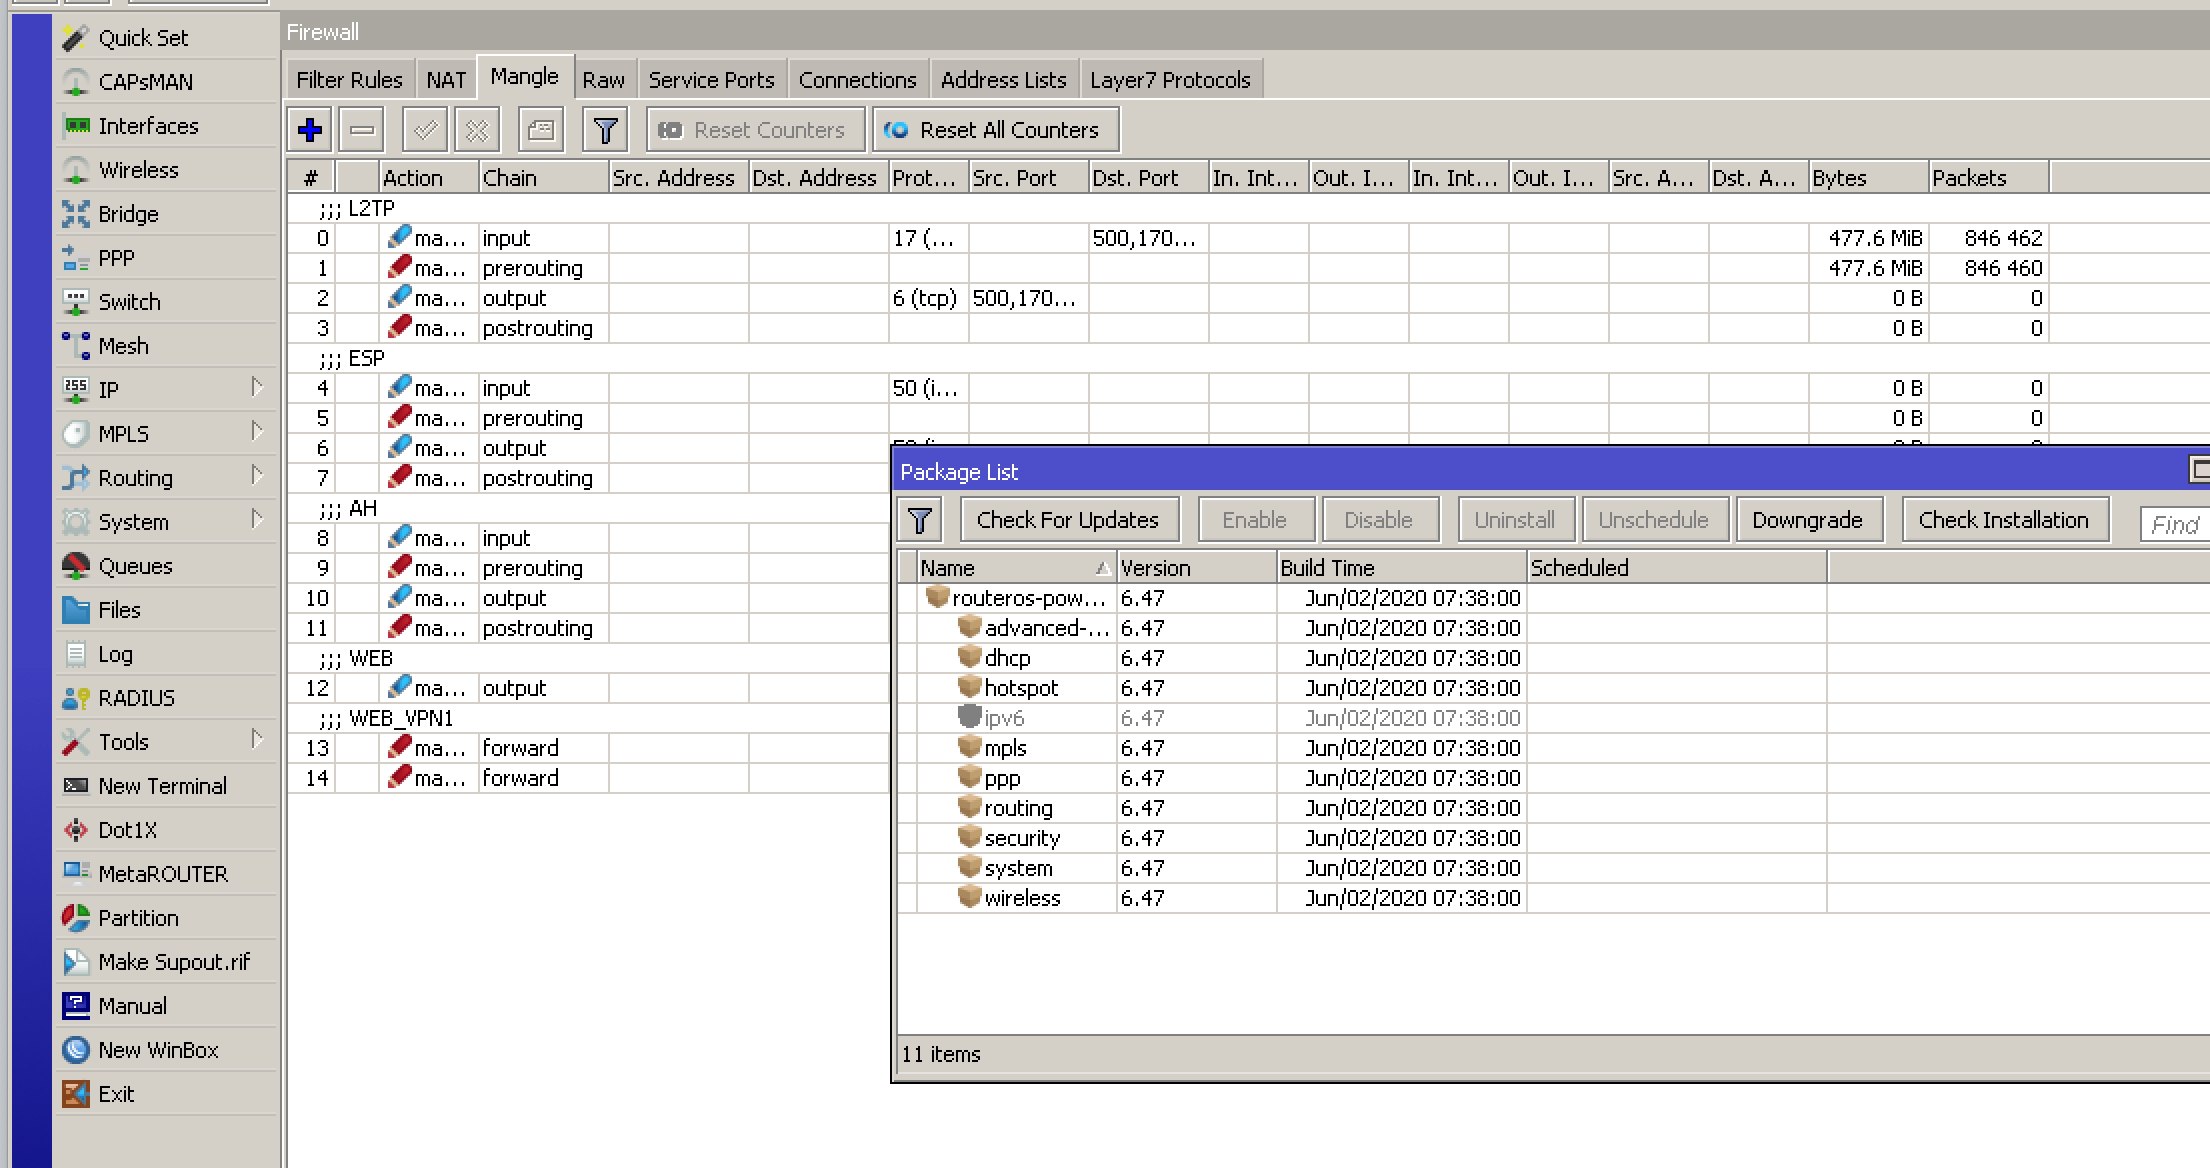Sort Package List by Name column
This screenshot has width=2210, height=1168.
1016,568
